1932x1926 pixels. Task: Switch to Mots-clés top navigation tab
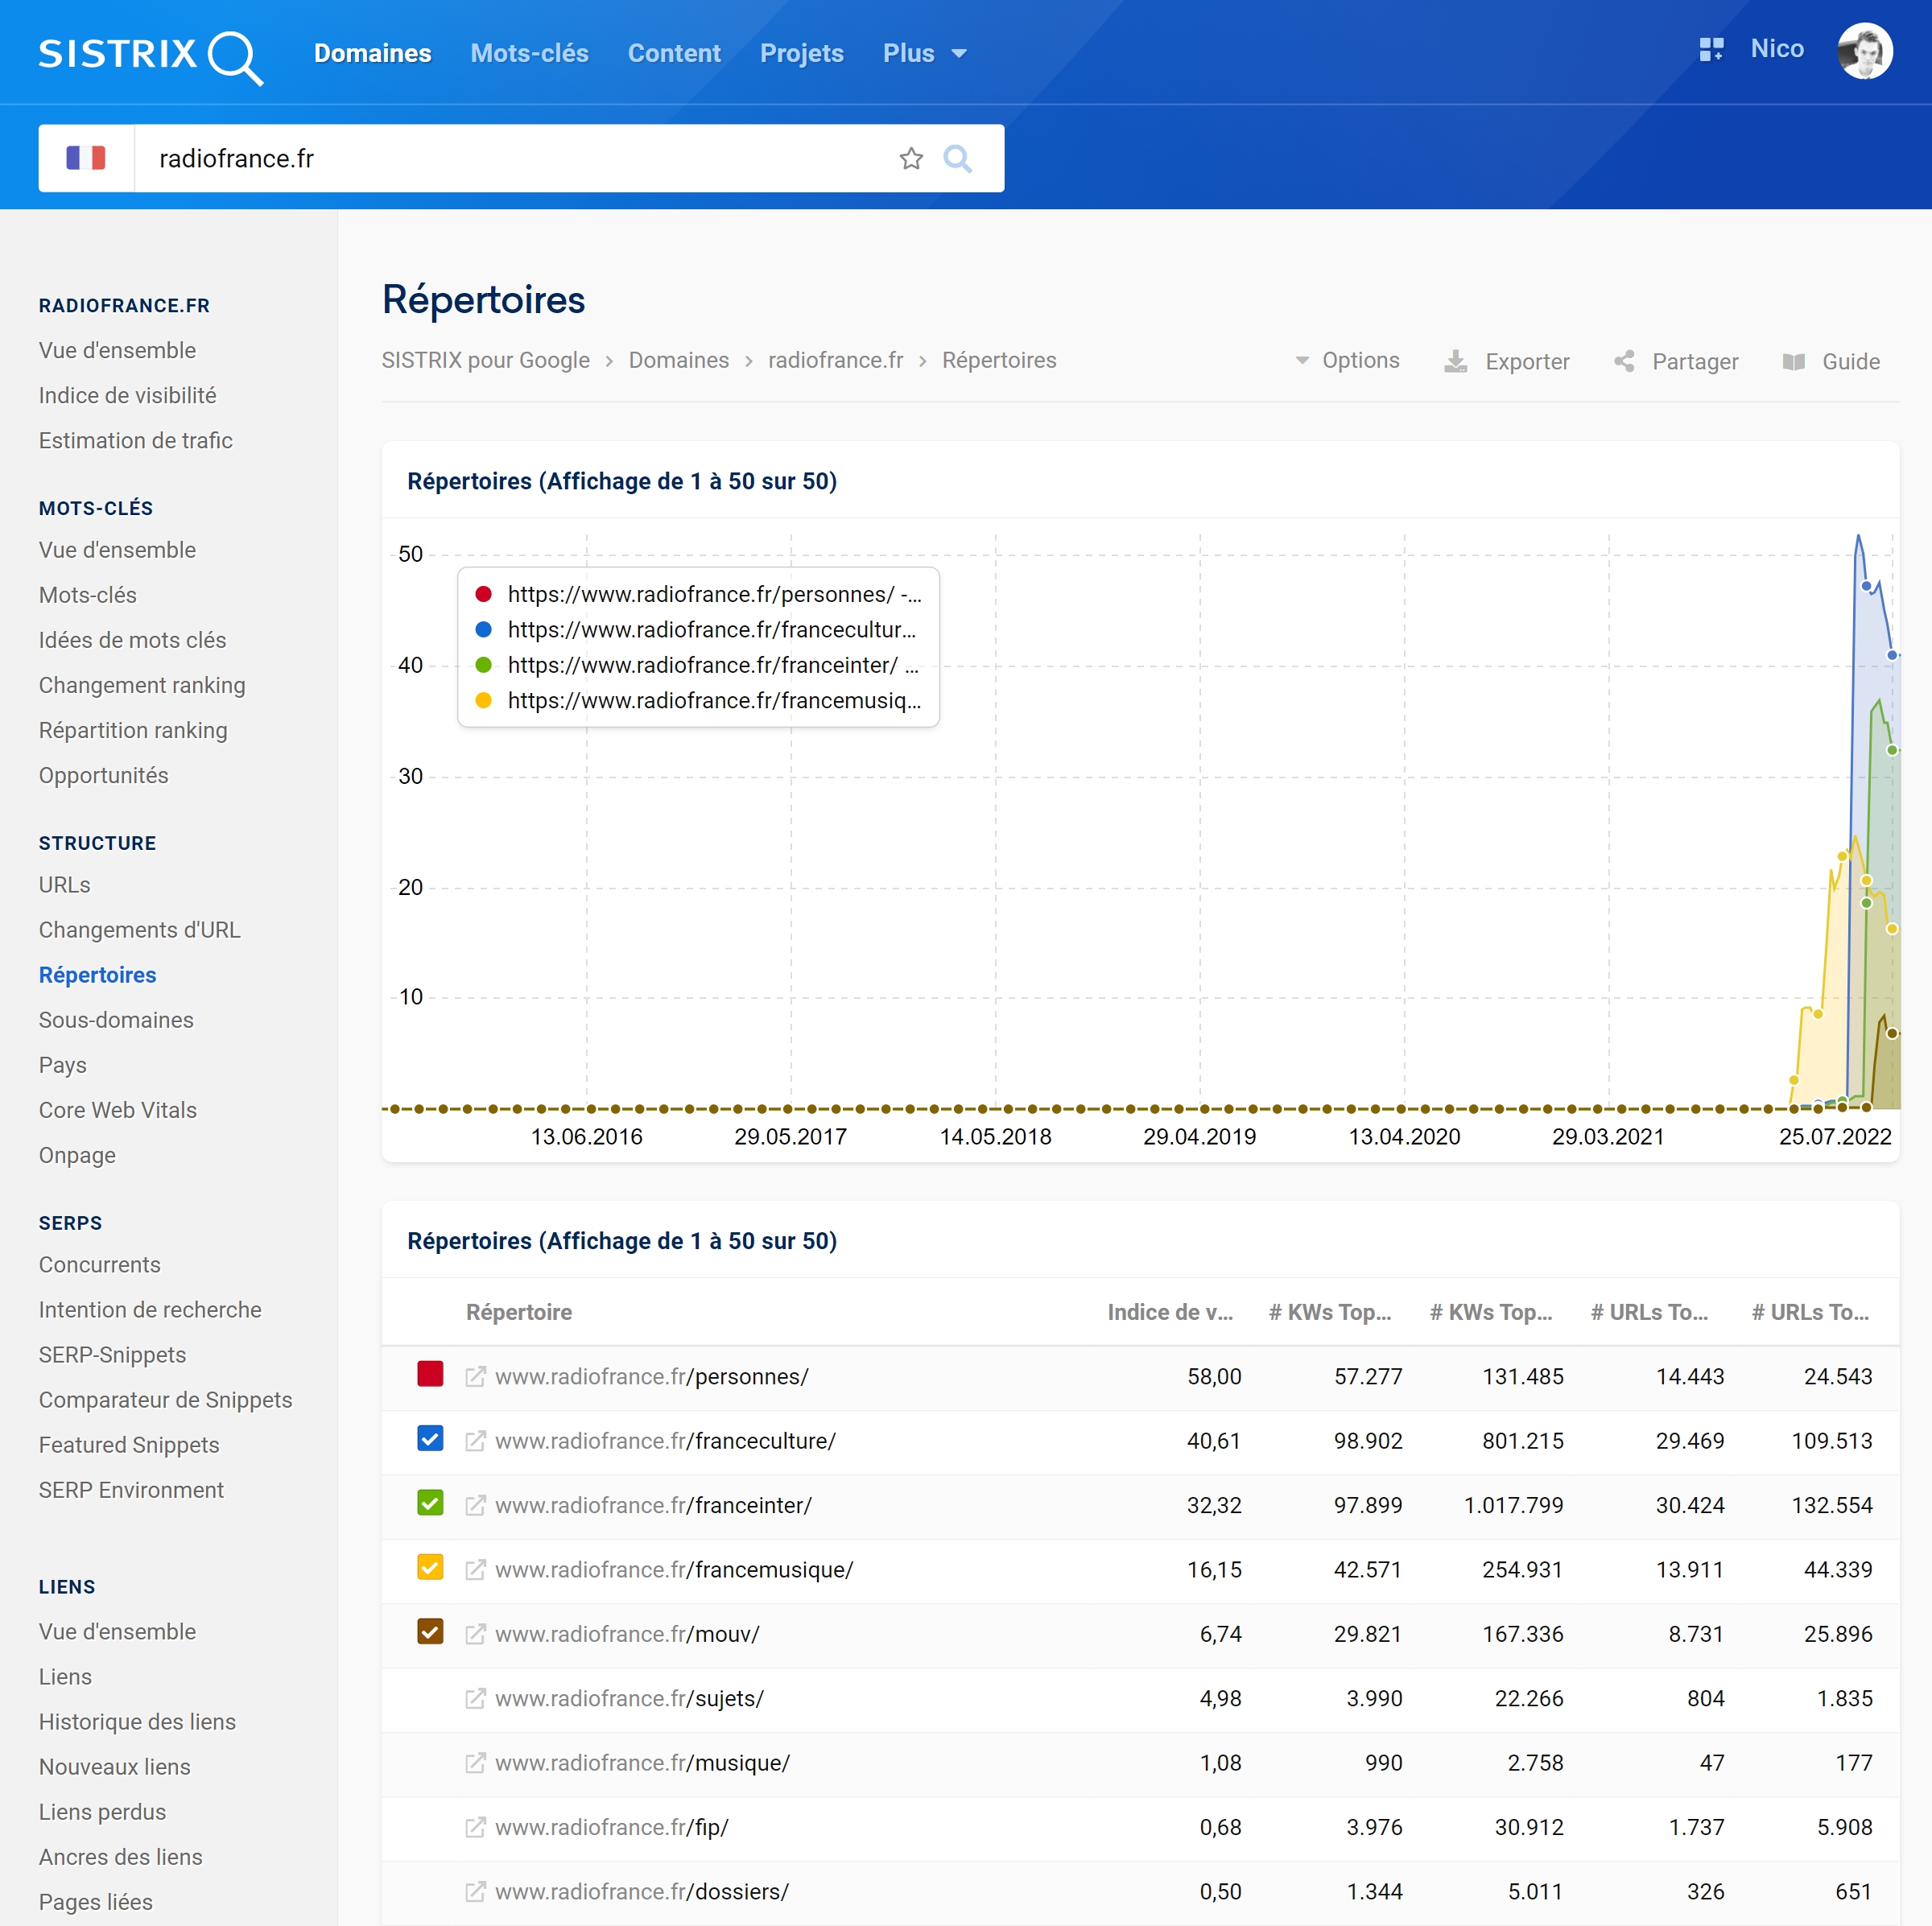(529, 53)
